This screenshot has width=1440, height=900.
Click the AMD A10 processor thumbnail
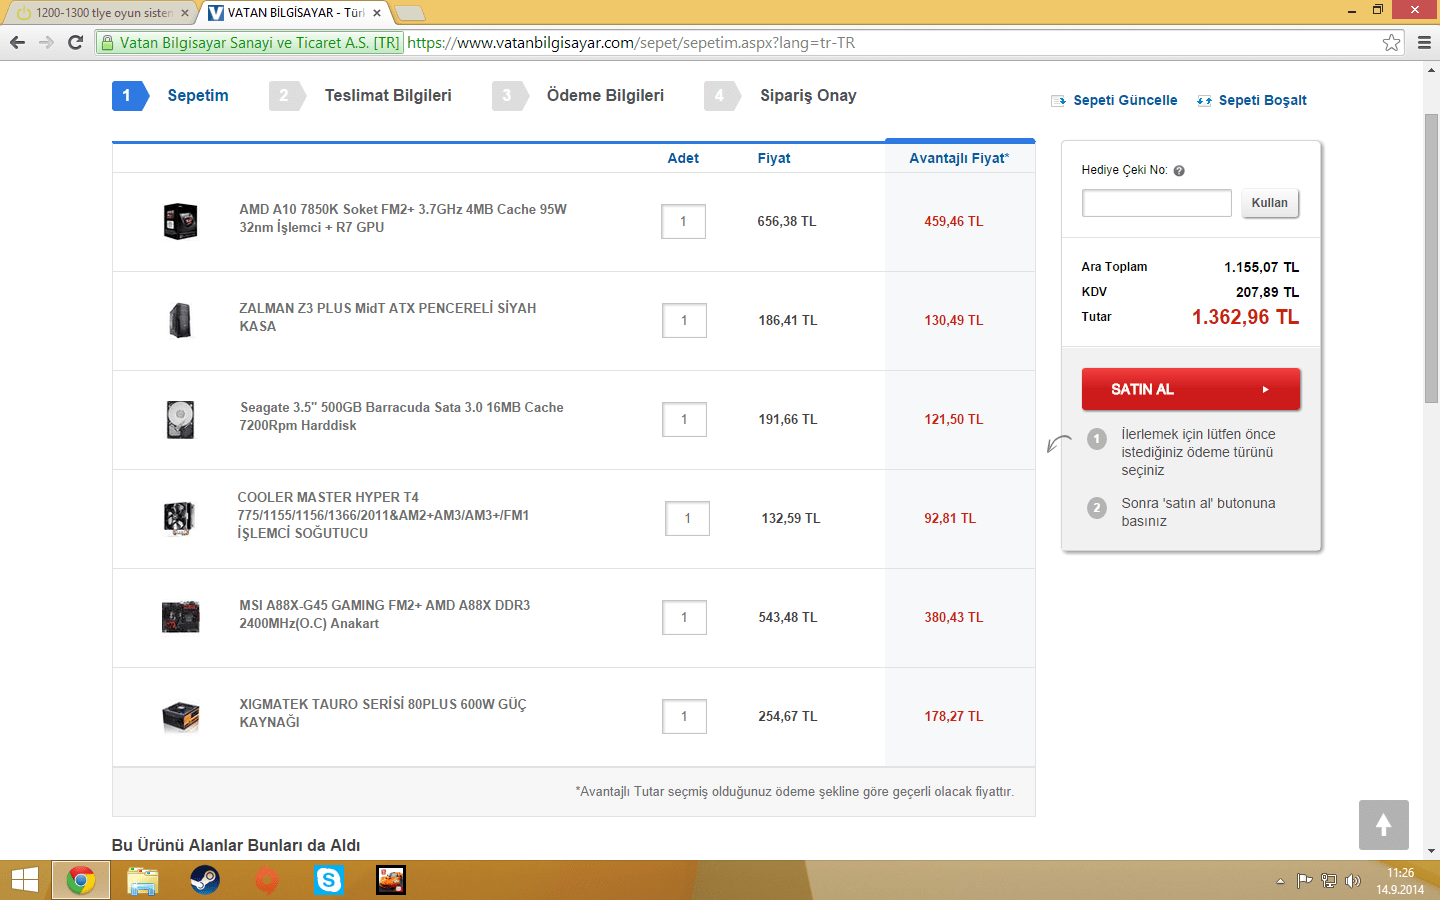(181, 221)
